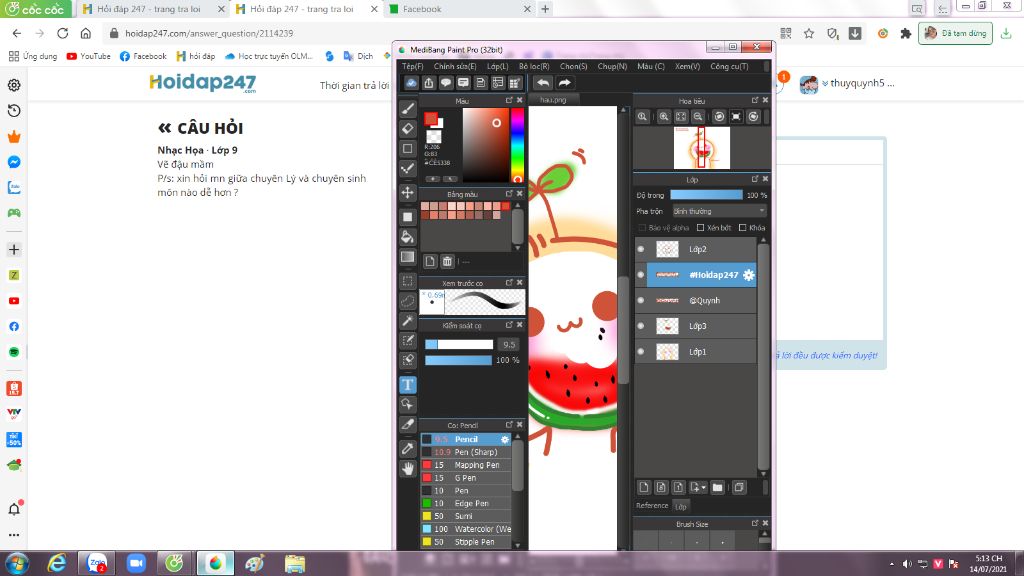Click the upload/share icon in MediBang toolbar
The height and width of the screenshot is (576, 1024).
click(428, 83)
